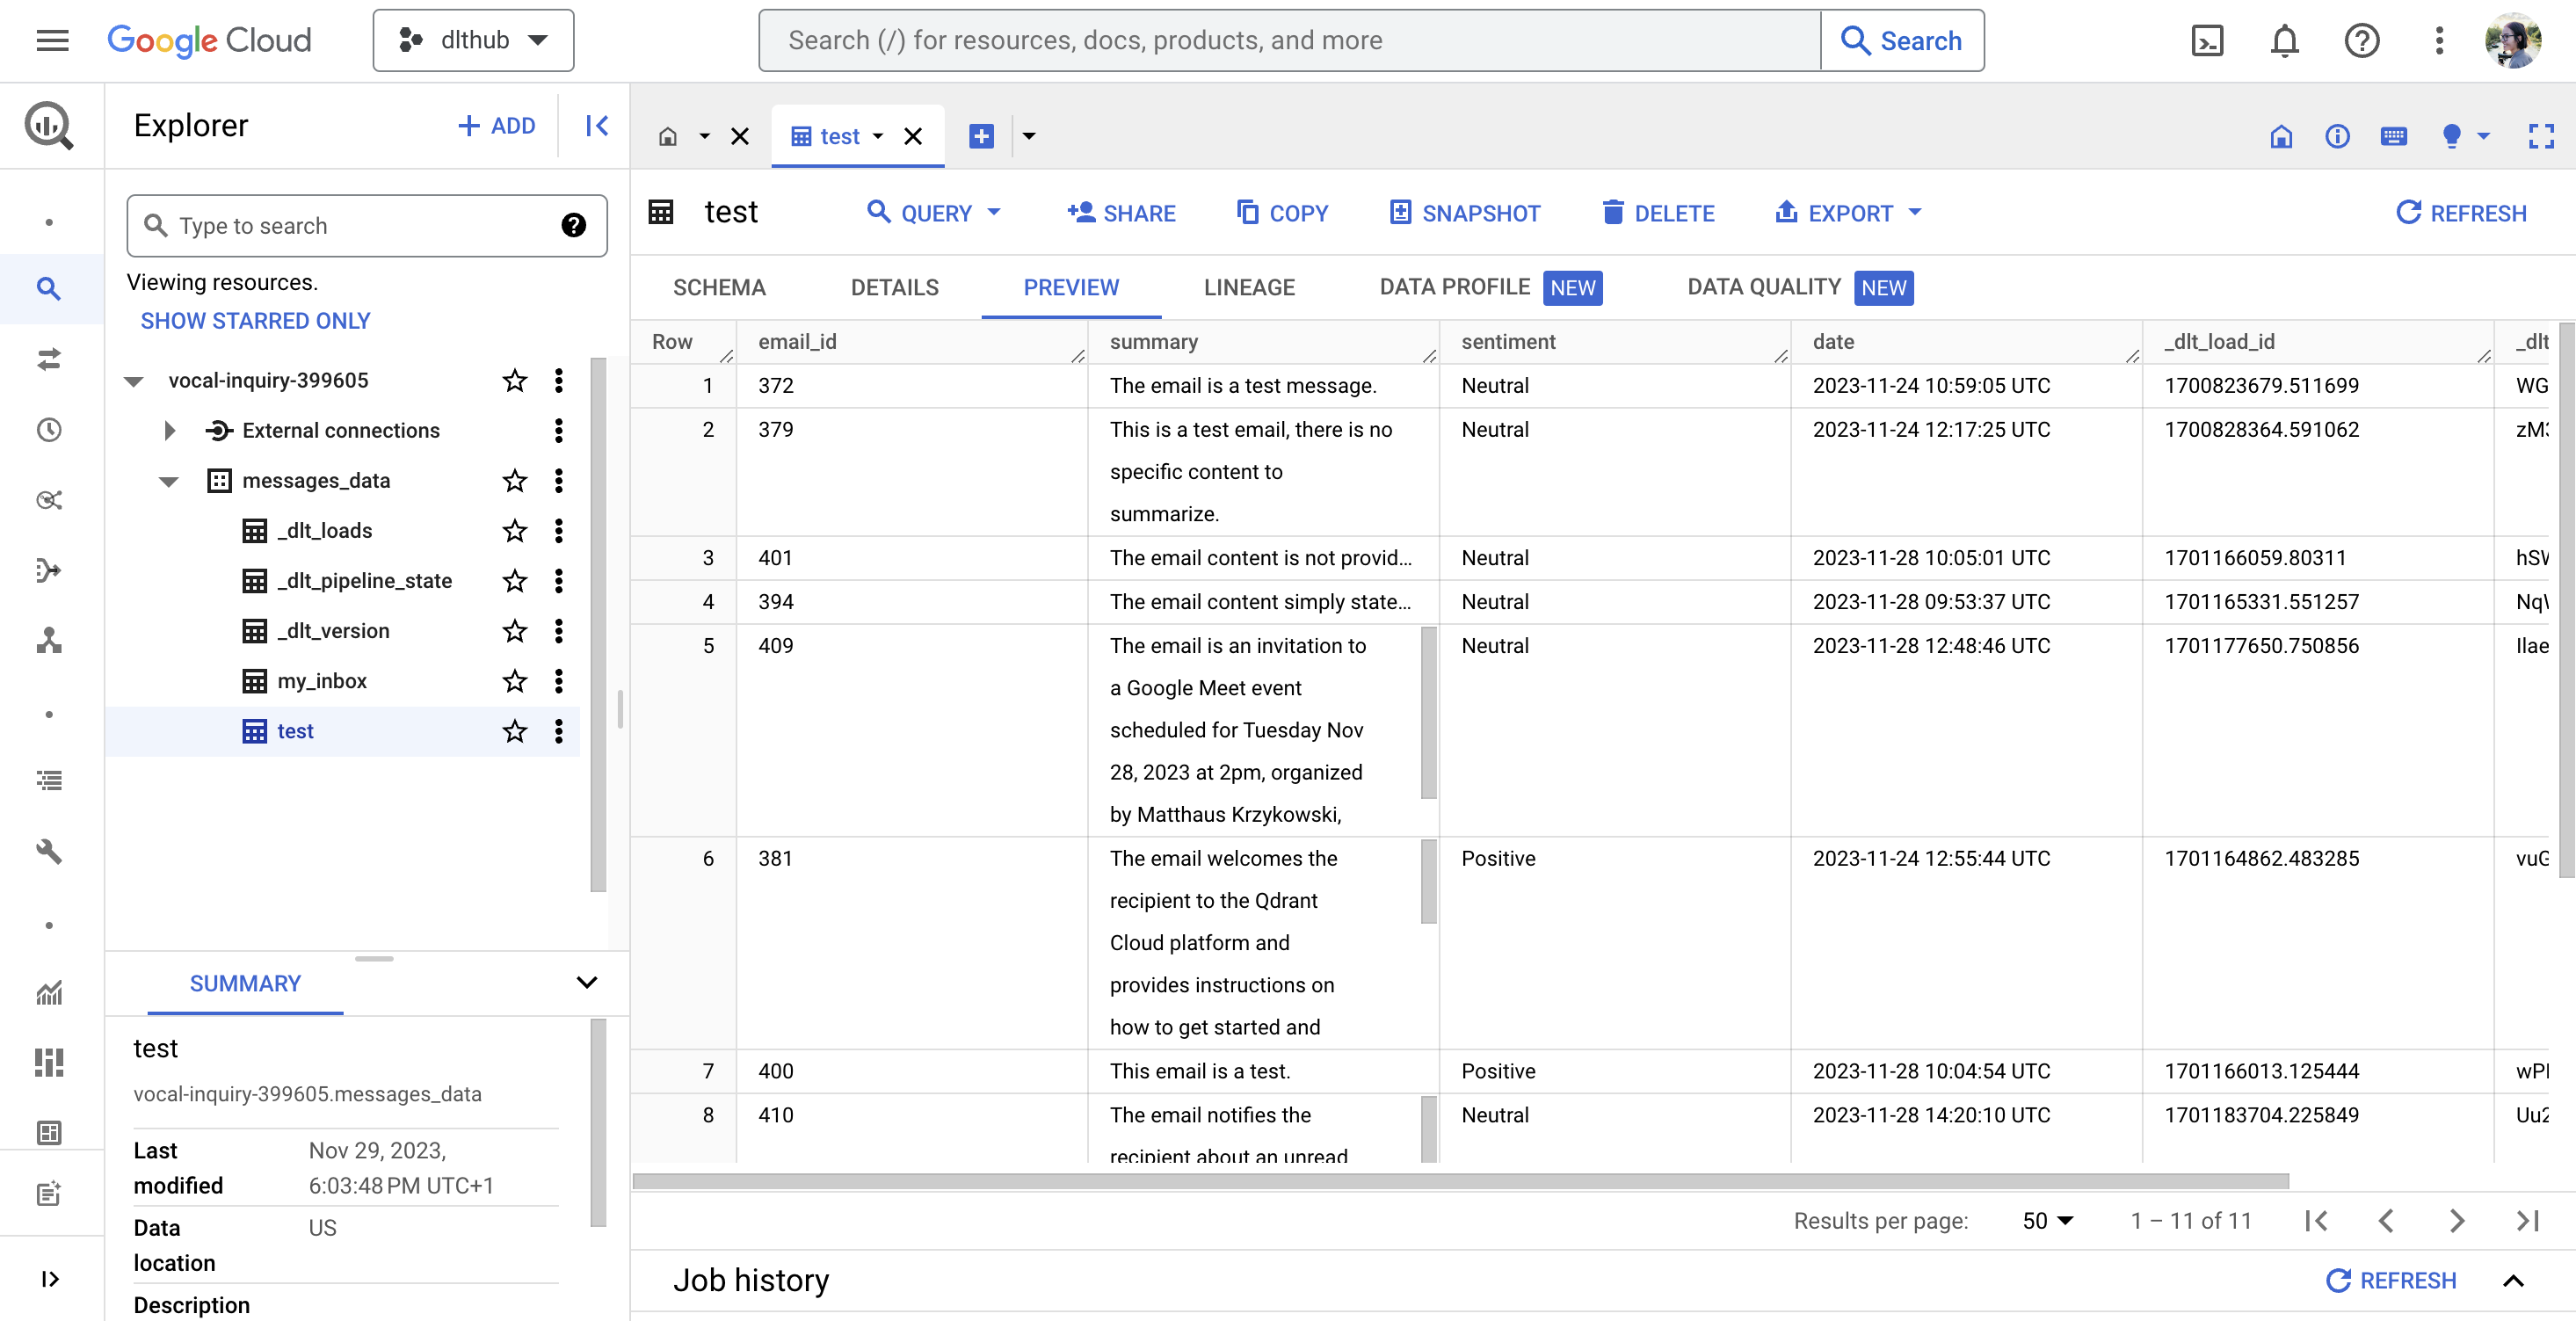Image resolution: width=2576 pixels, height=1321 pixels.
Task: Open keyboard shortcuts for the editor
Action: click(2394, 136)
